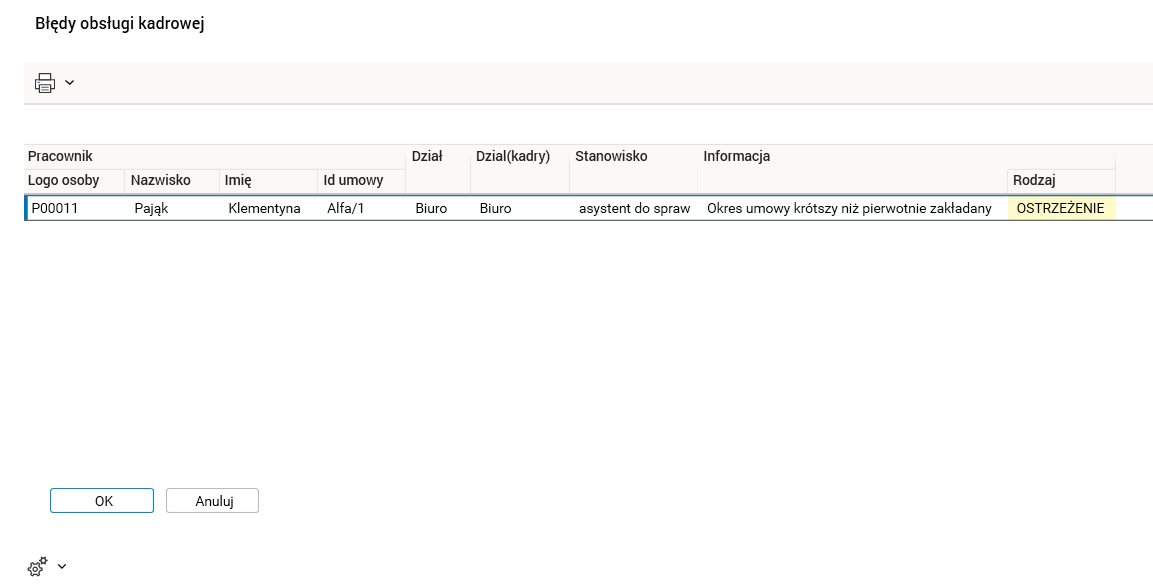Click the Pracownik group header

(x=215, y=157)
